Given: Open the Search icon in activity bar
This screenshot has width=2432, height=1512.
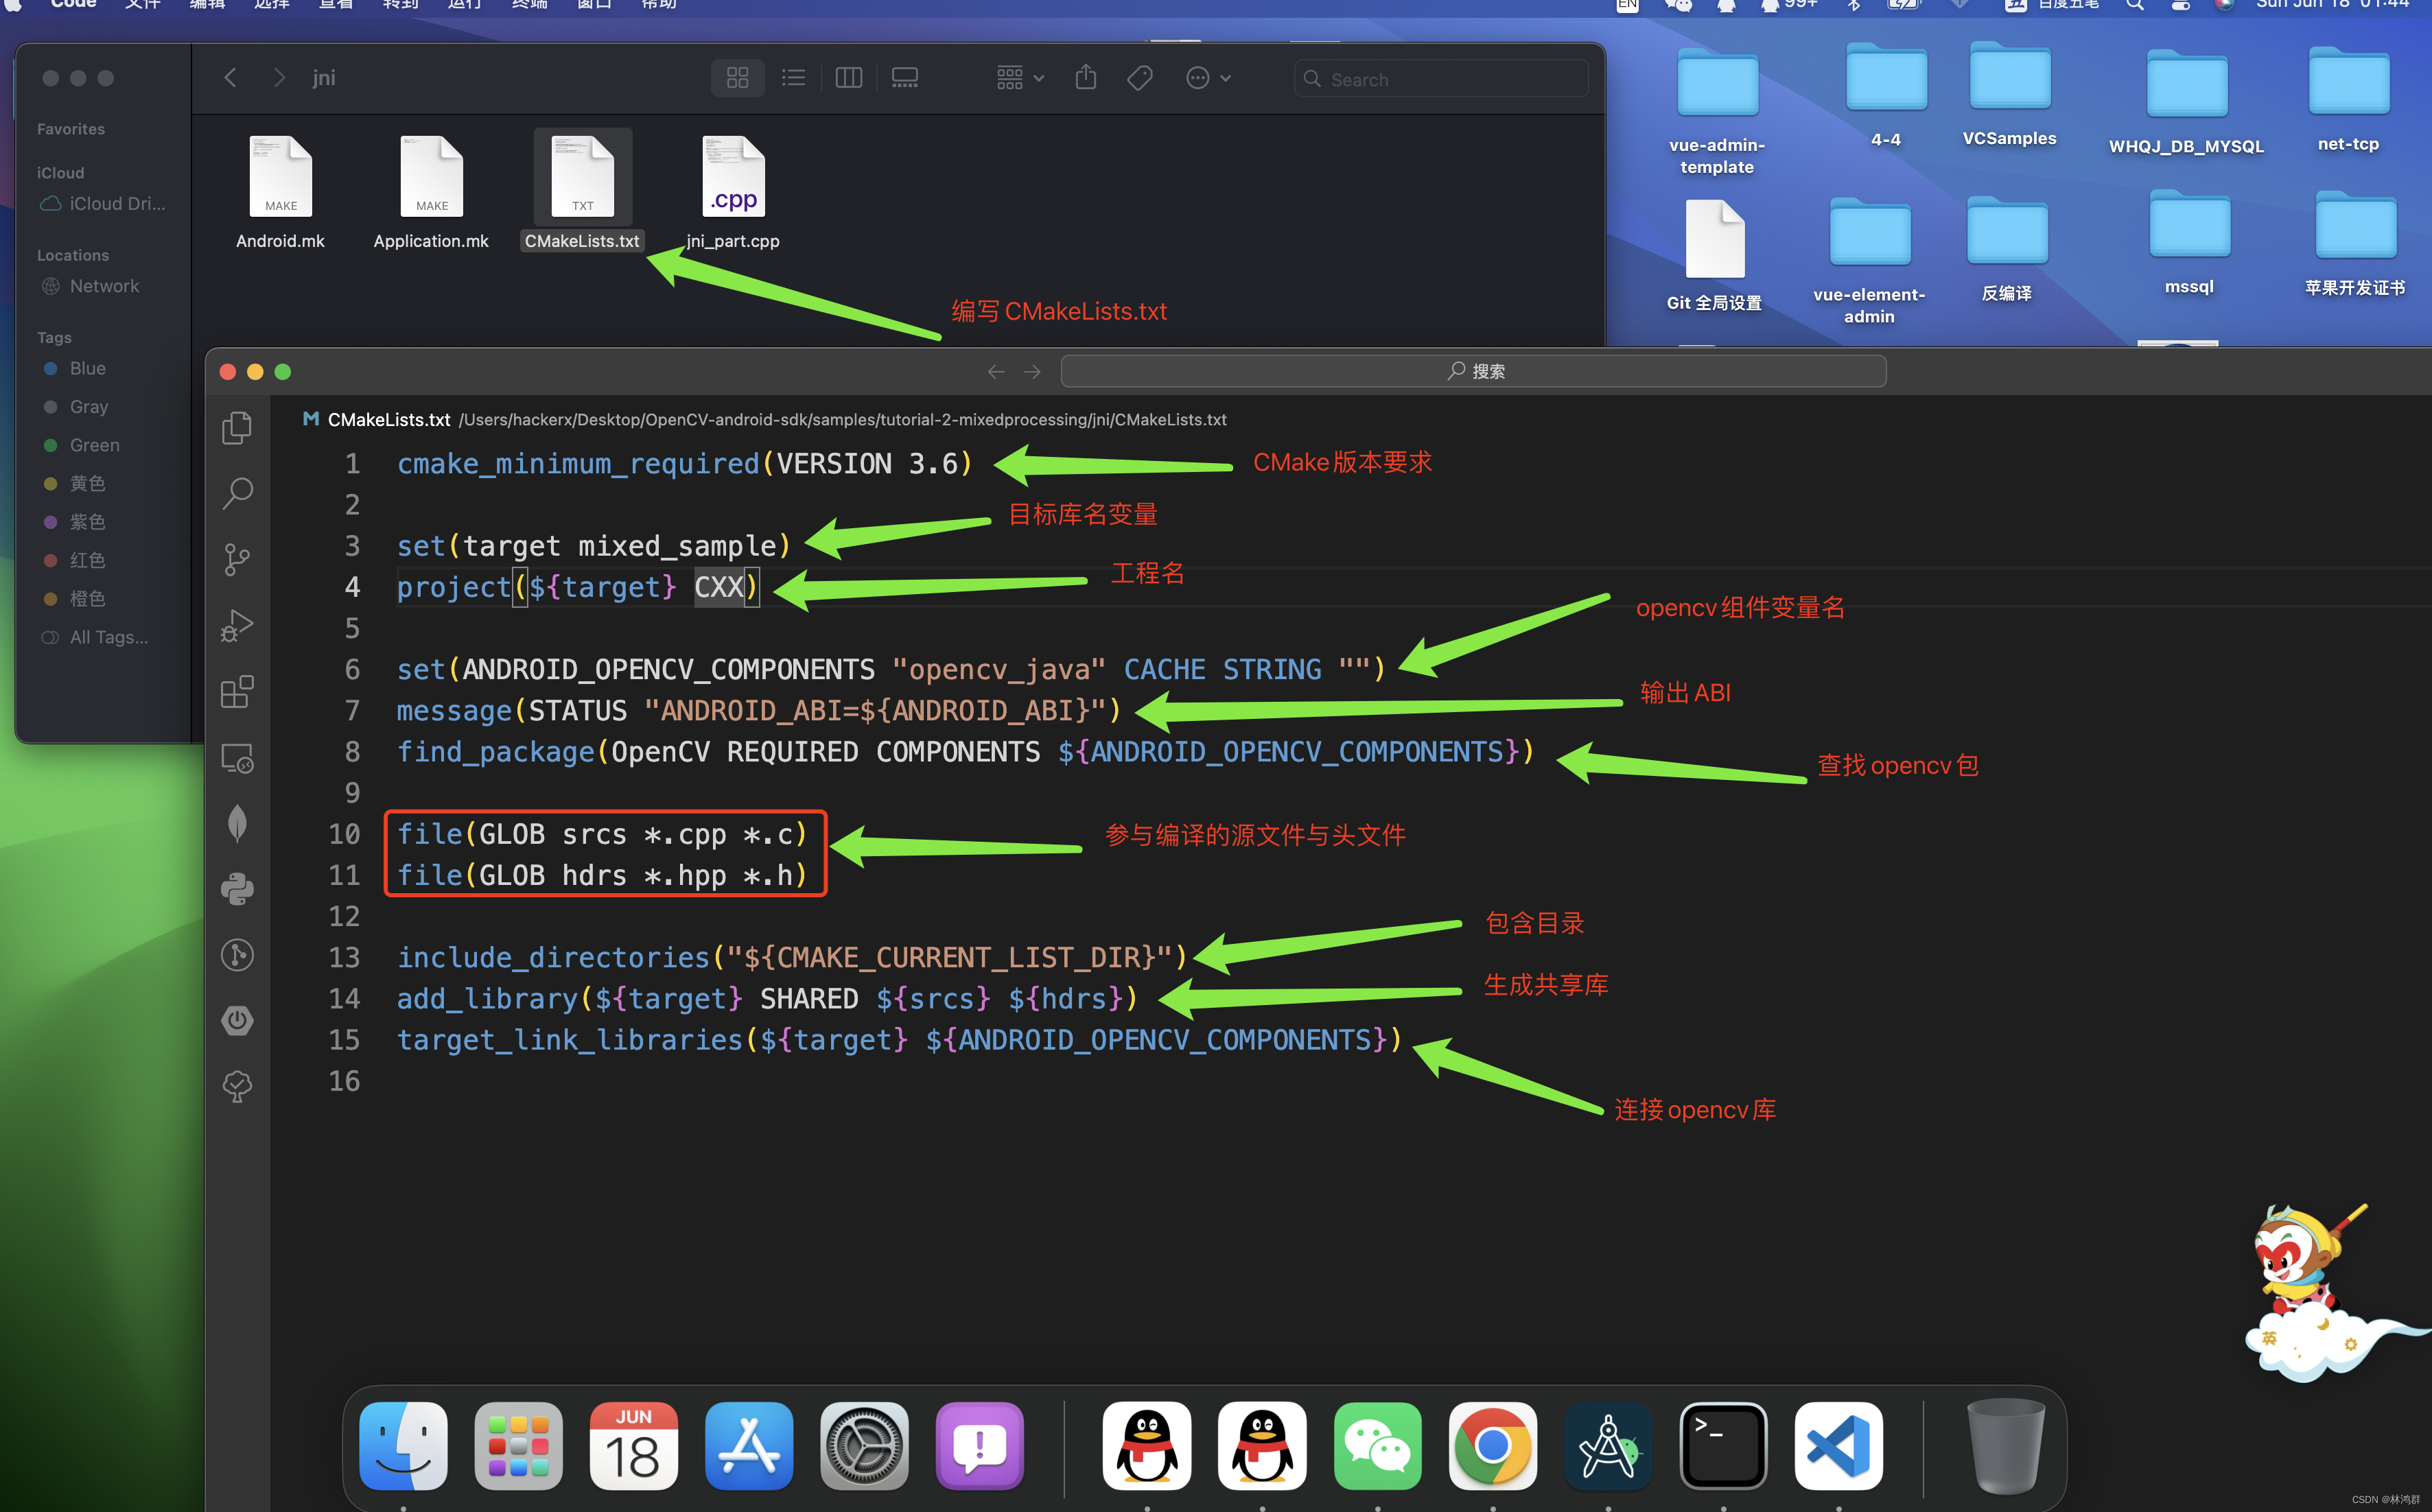Looking at the screenshot, I should pos(237,493).
